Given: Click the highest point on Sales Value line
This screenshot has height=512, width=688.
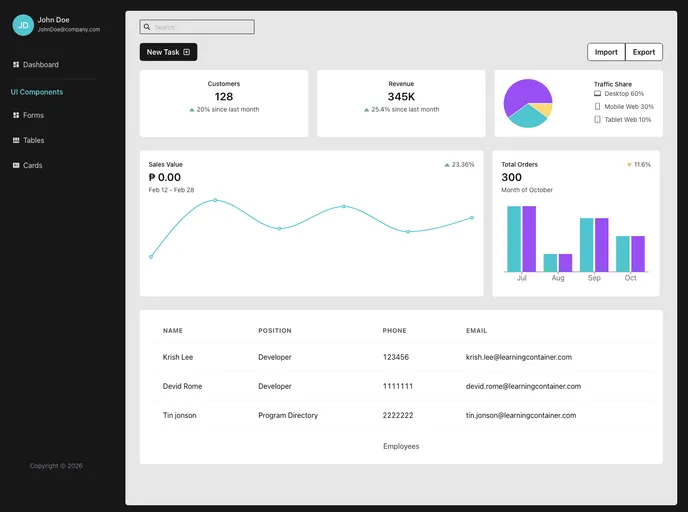Looking at the screenshot, I should [x=215, y=200].
